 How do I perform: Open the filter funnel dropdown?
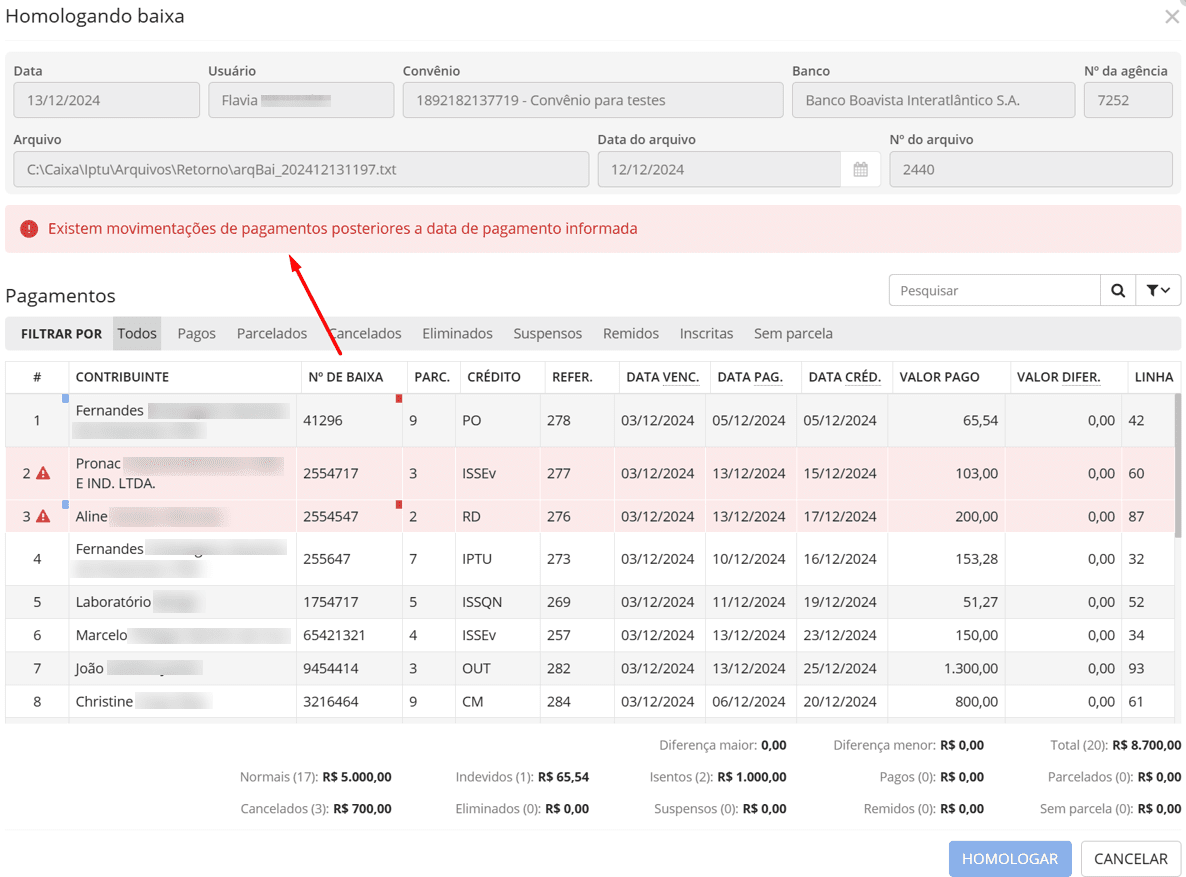1158,290
